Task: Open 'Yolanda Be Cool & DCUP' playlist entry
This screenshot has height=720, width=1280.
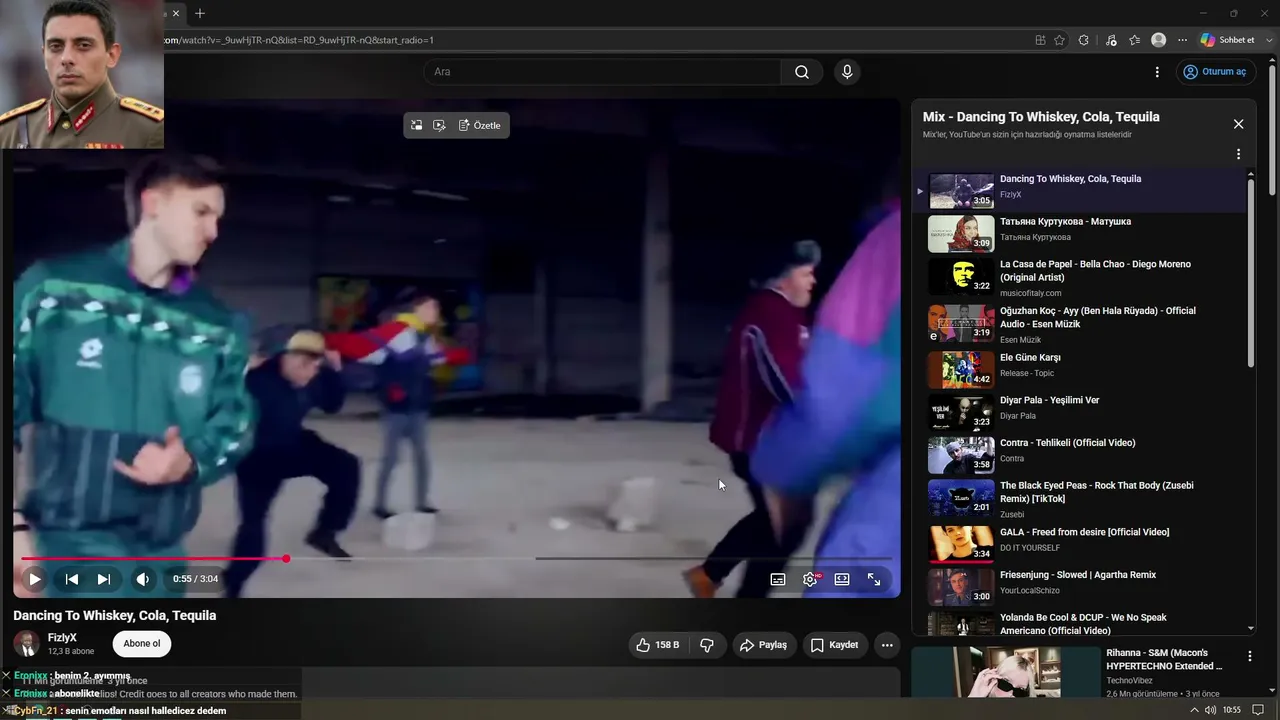Action: coord(1081,623)
